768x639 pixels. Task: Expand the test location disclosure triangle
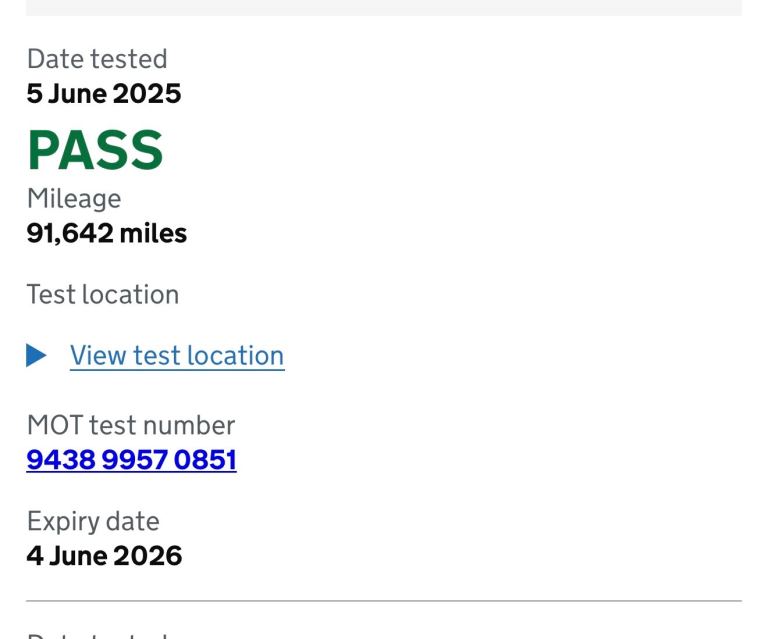pyautogui.click(x=36, y=355)
